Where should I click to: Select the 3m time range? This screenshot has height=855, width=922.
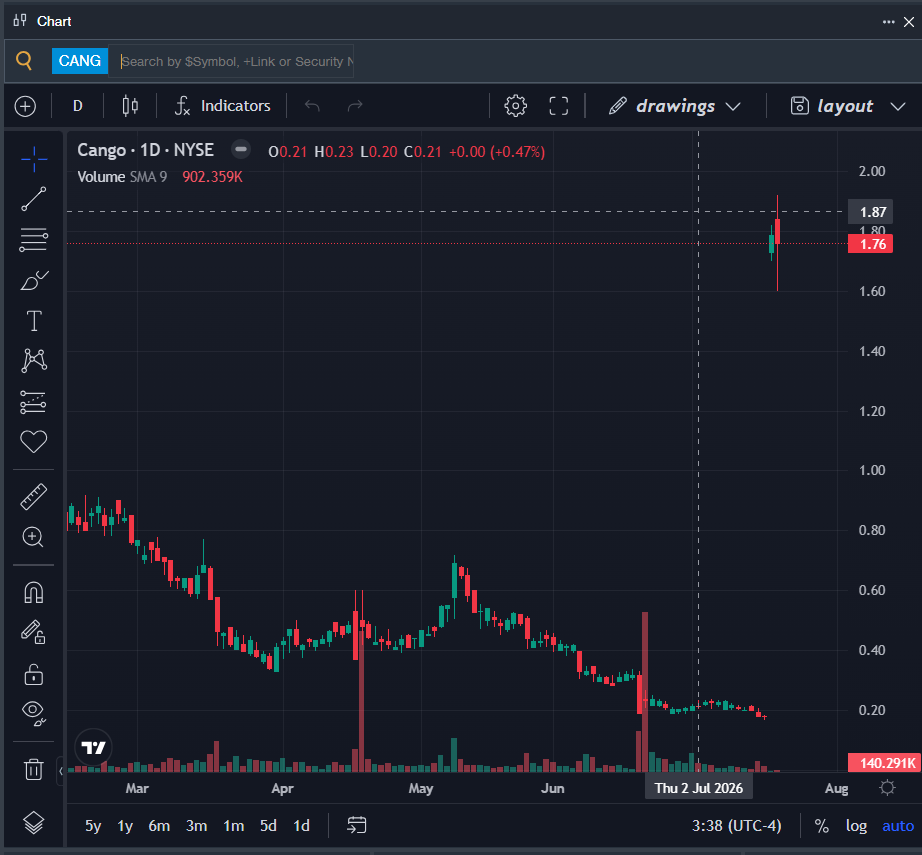tap(196, 826)
